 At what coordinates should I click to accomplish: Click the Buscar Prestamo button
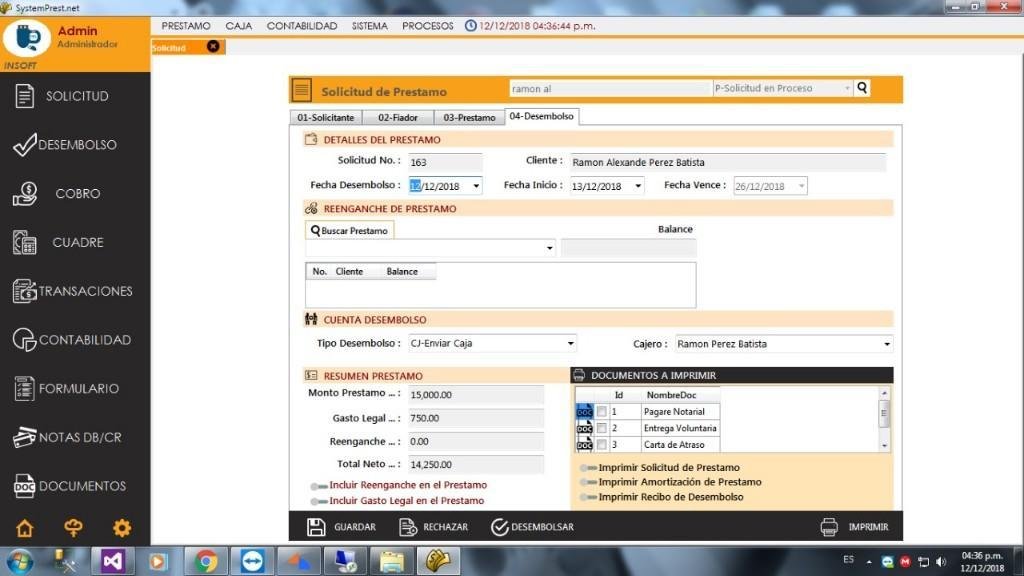coord(349,231)
